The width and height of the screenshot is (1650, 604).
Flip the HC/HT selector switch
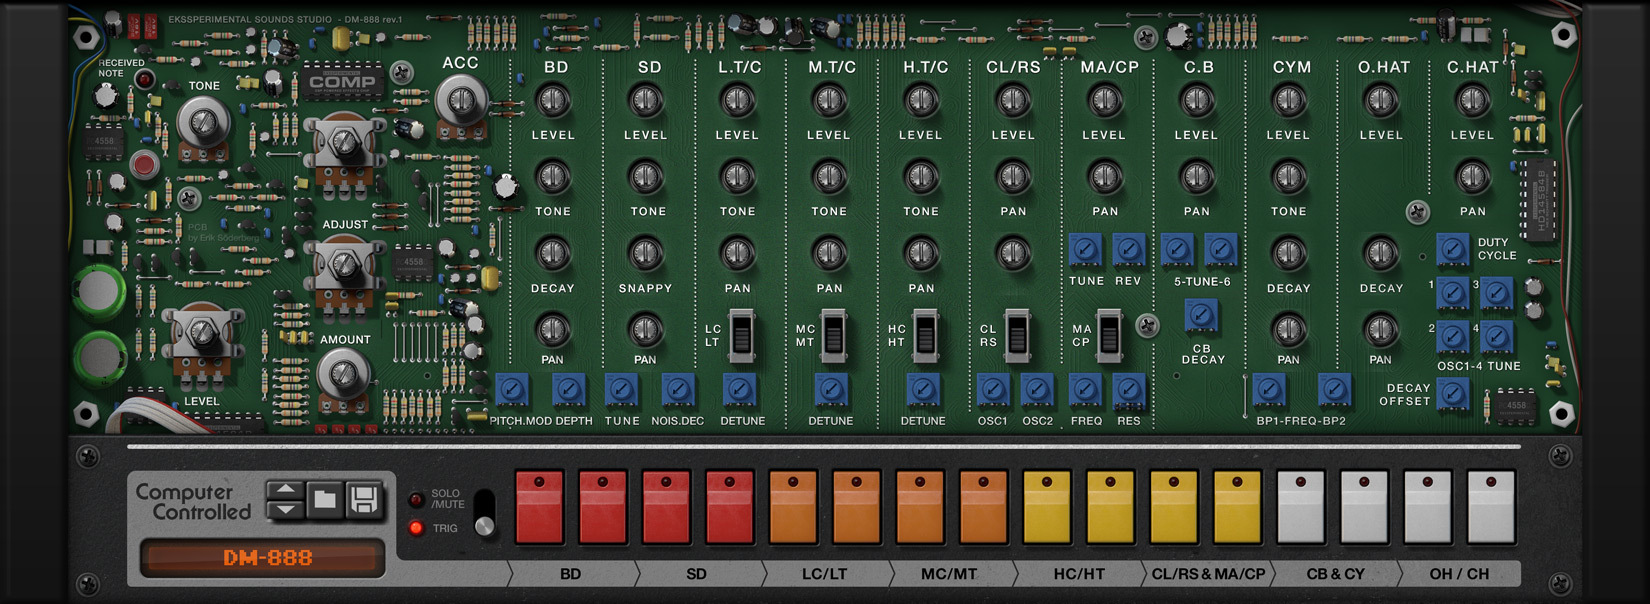click(925, 335)
